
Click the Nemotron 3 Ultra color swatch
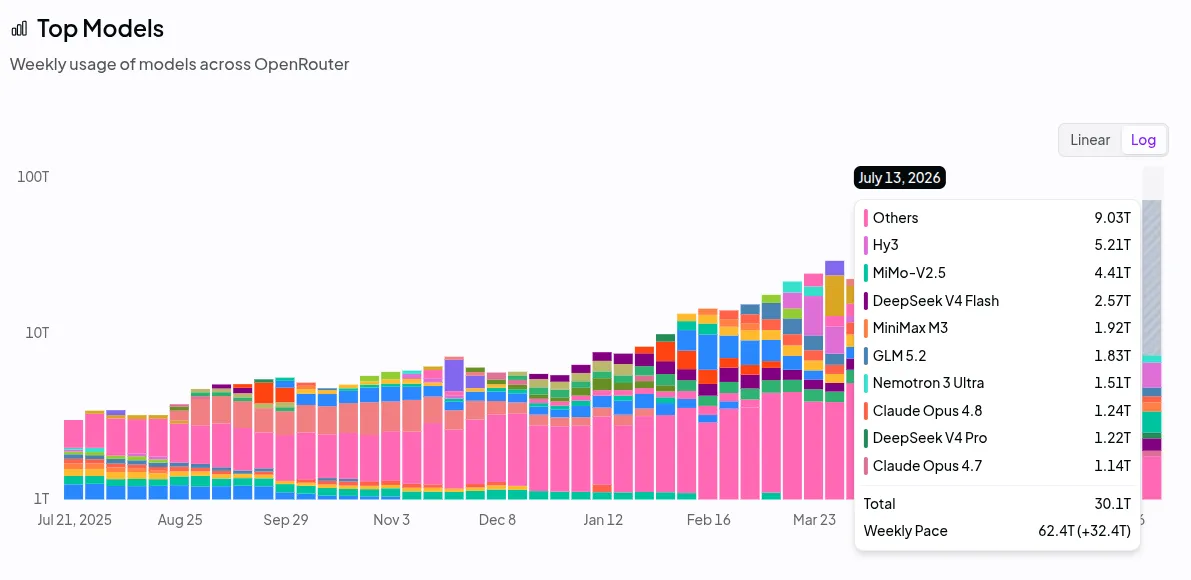[x=866, y=383]
